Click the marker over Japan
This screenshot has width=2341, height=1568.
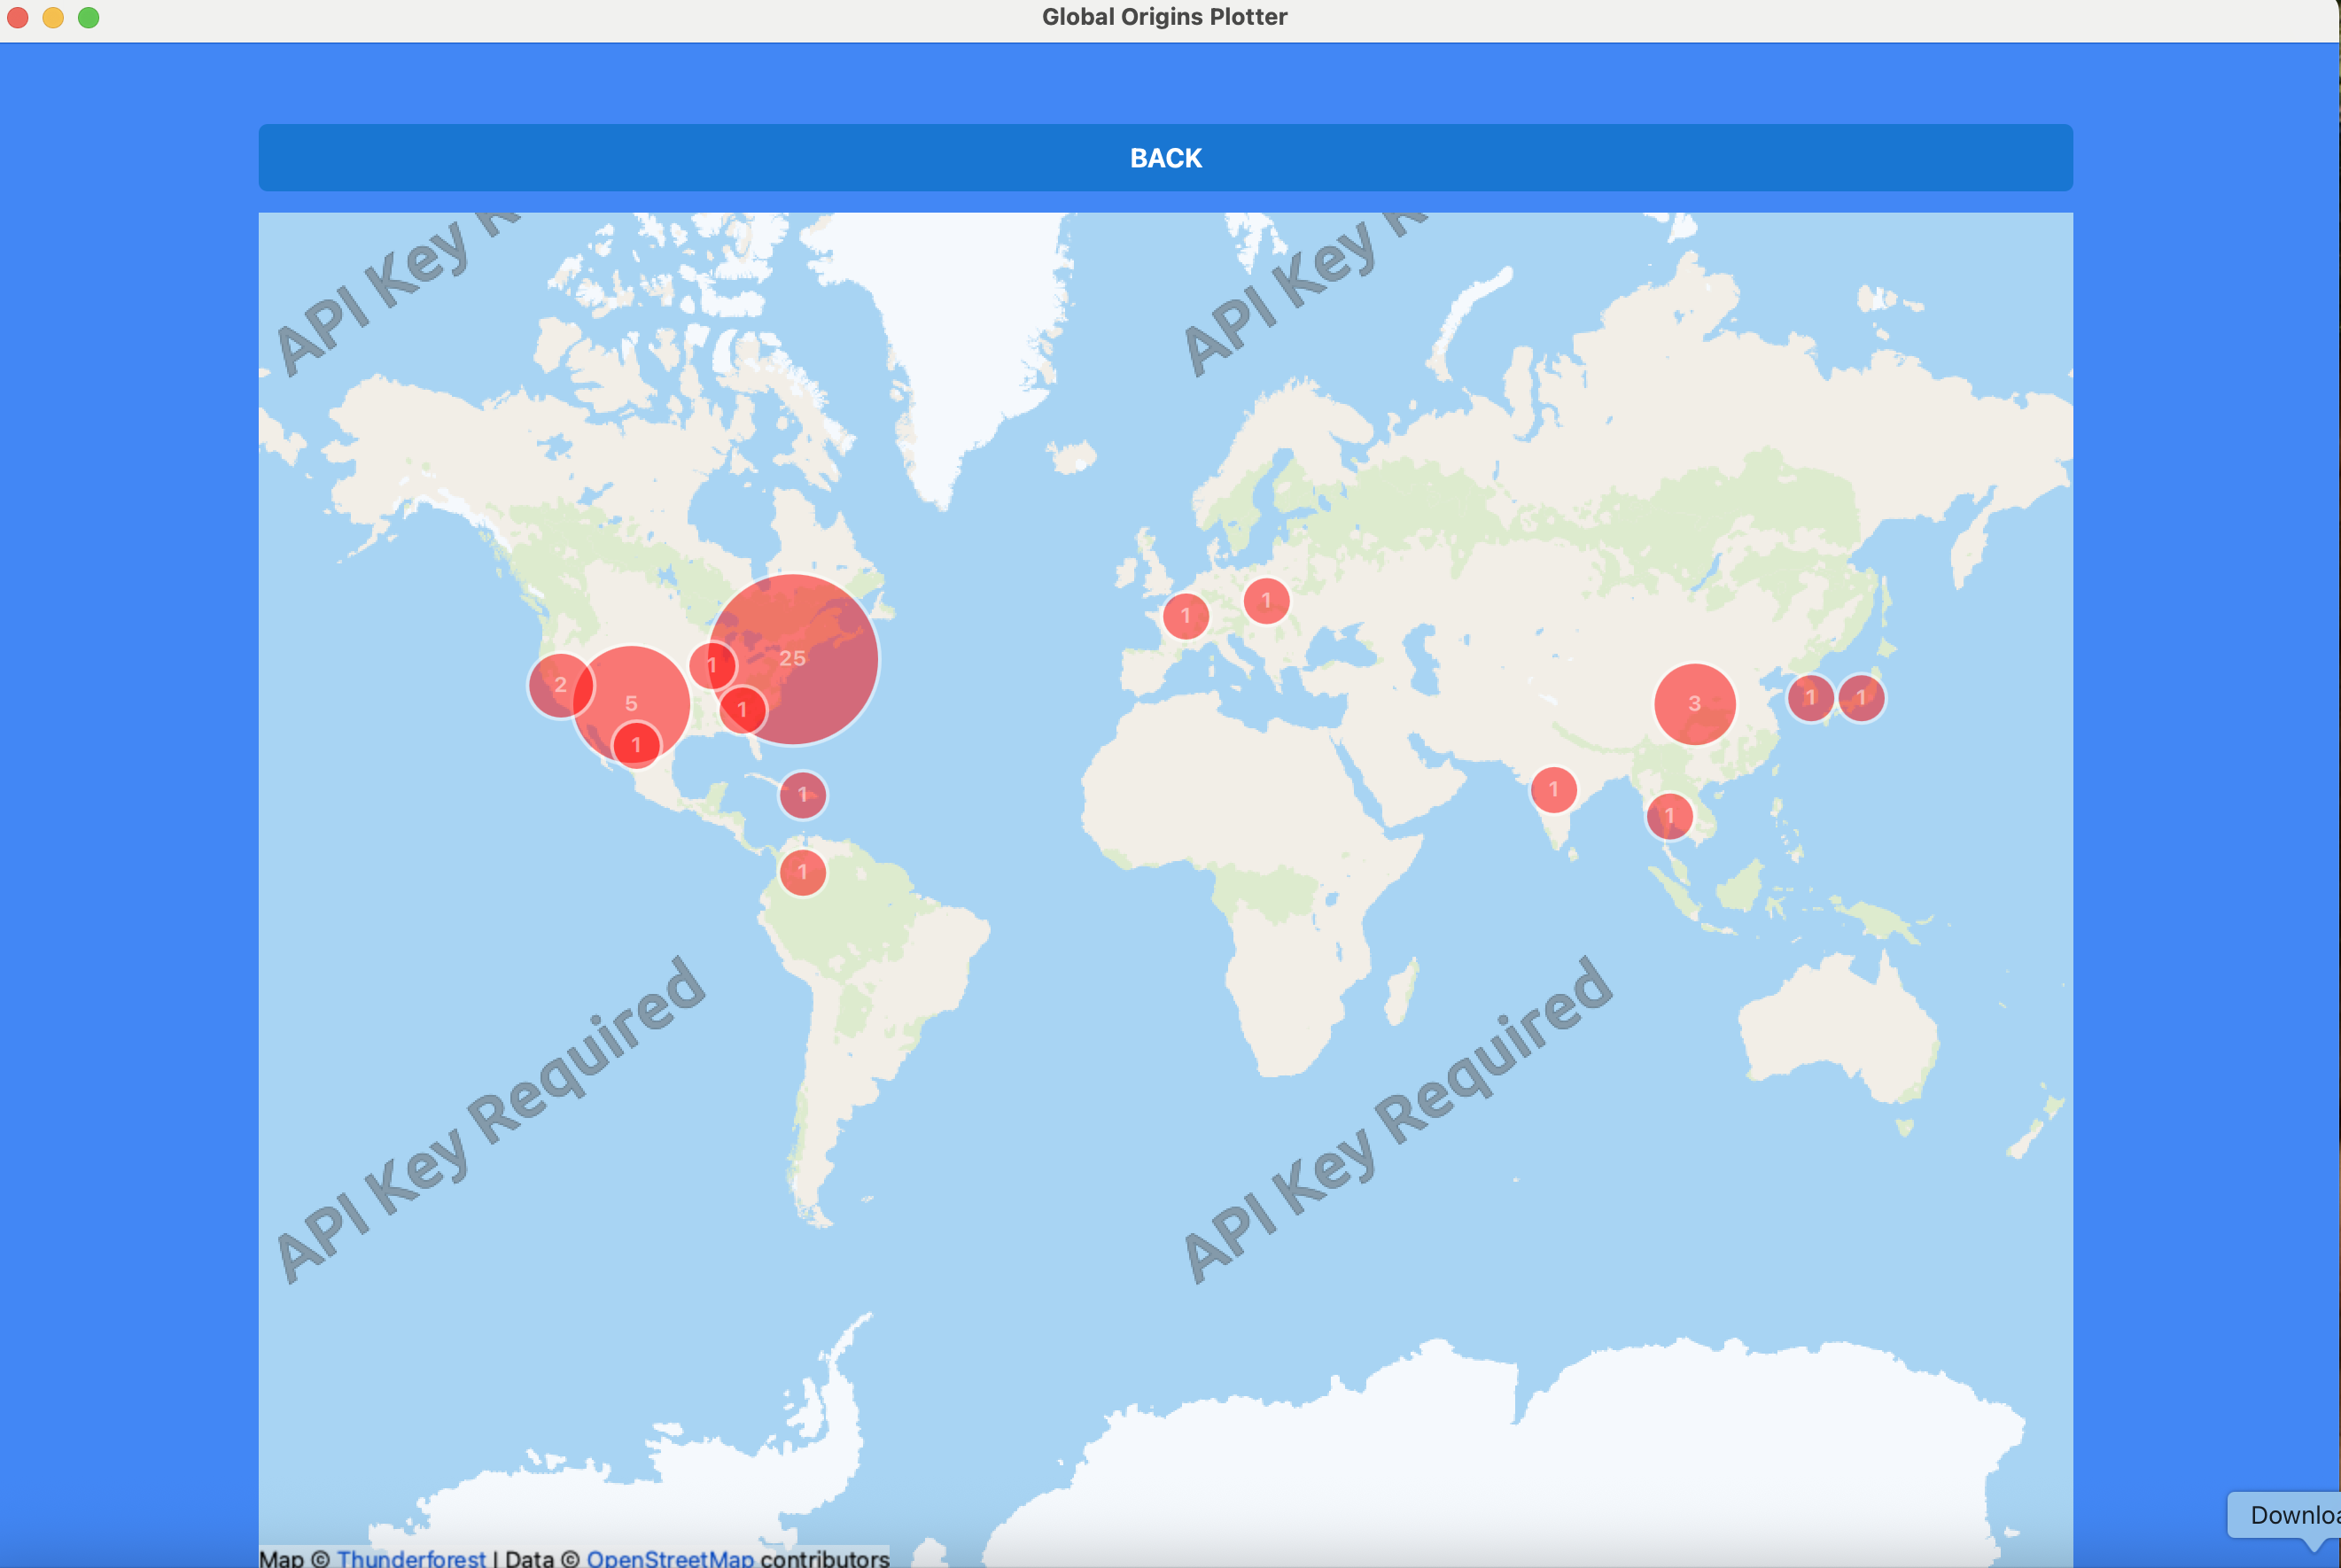click(x=1861, y=698)
